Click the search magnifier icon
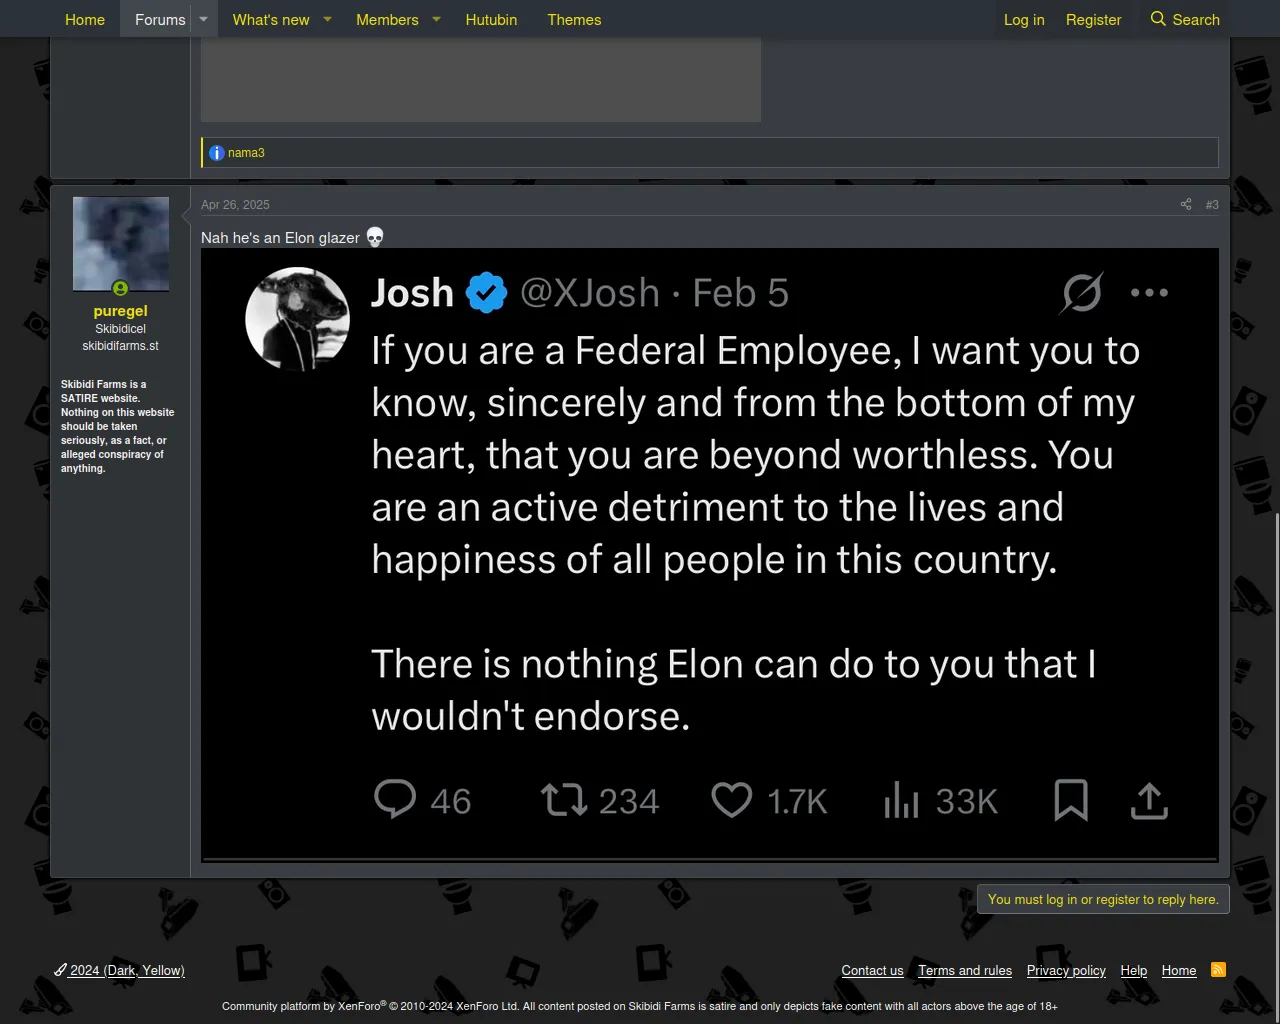Viewport: 1280px width, 1024px height. click(x=1158, y=19)
